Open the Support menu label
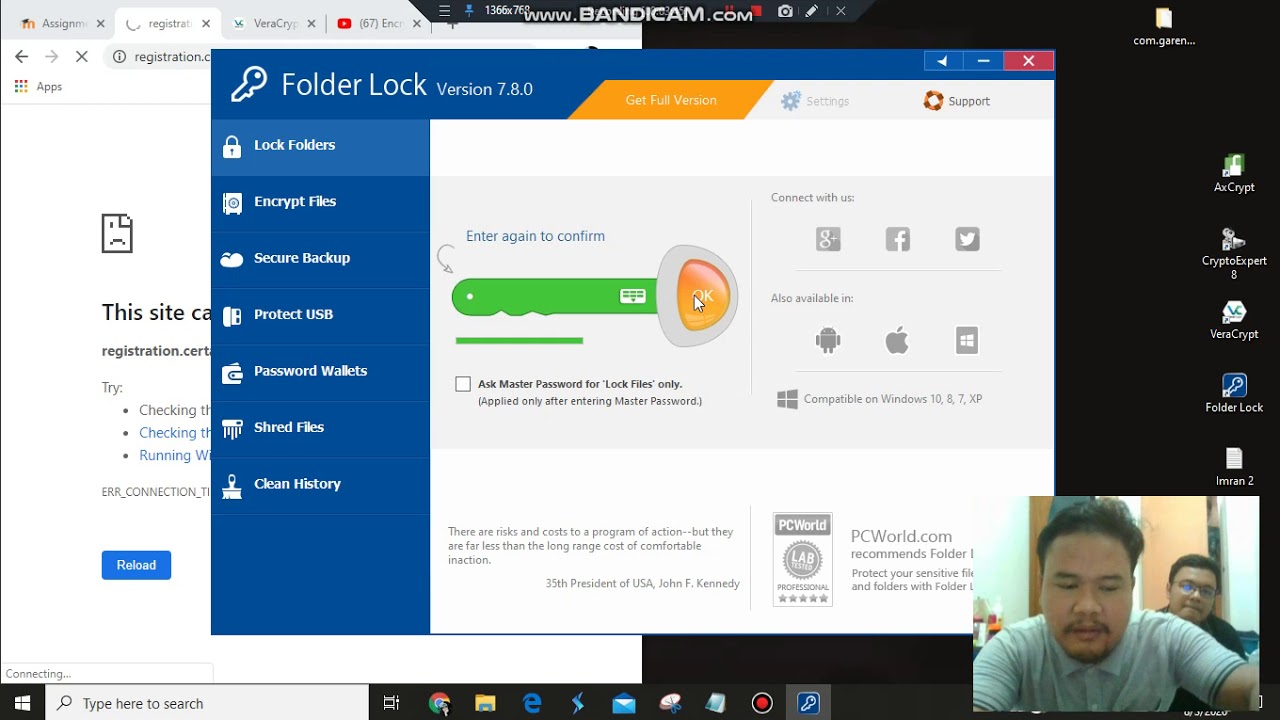 point(969,101)
